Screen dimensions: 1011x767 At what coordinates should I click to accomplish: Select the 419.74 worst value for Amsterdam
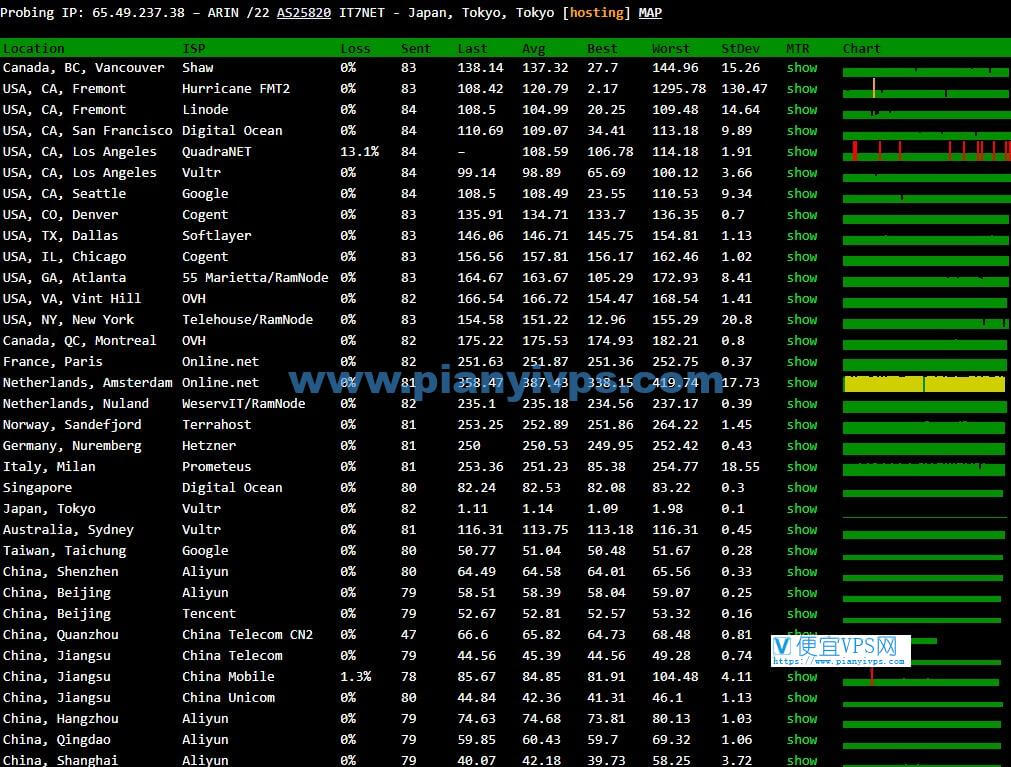(675, 383)
